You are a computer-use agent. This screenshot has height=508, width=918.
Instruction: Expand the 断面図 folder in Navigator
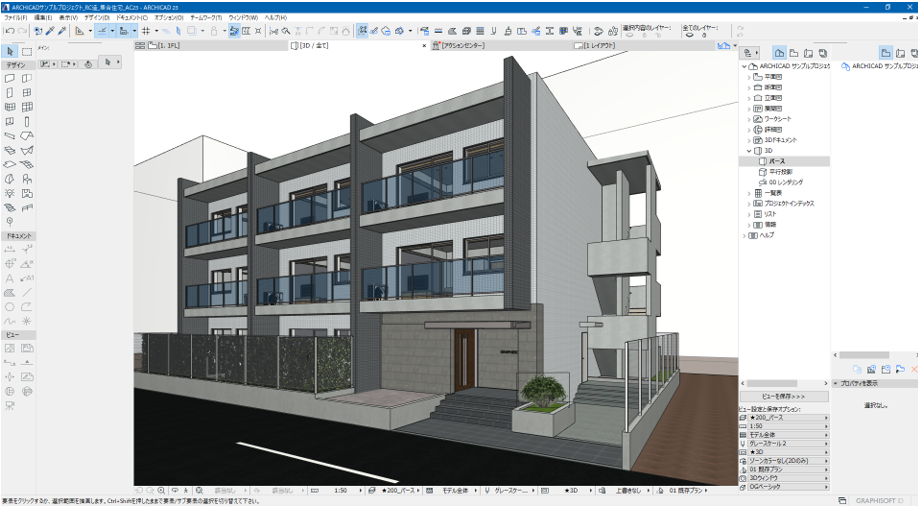tap(749, 87)
